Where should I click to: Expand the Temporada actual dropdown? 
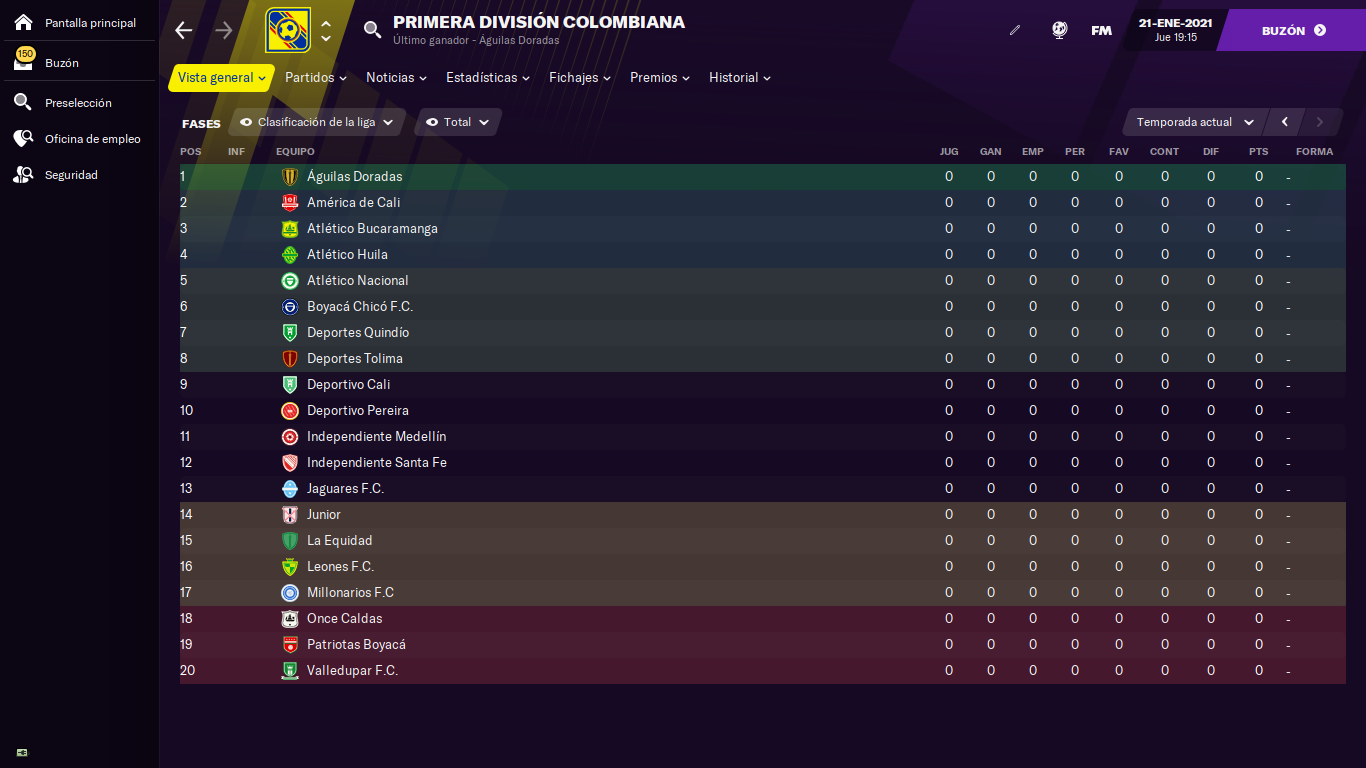click(1195, 122)
